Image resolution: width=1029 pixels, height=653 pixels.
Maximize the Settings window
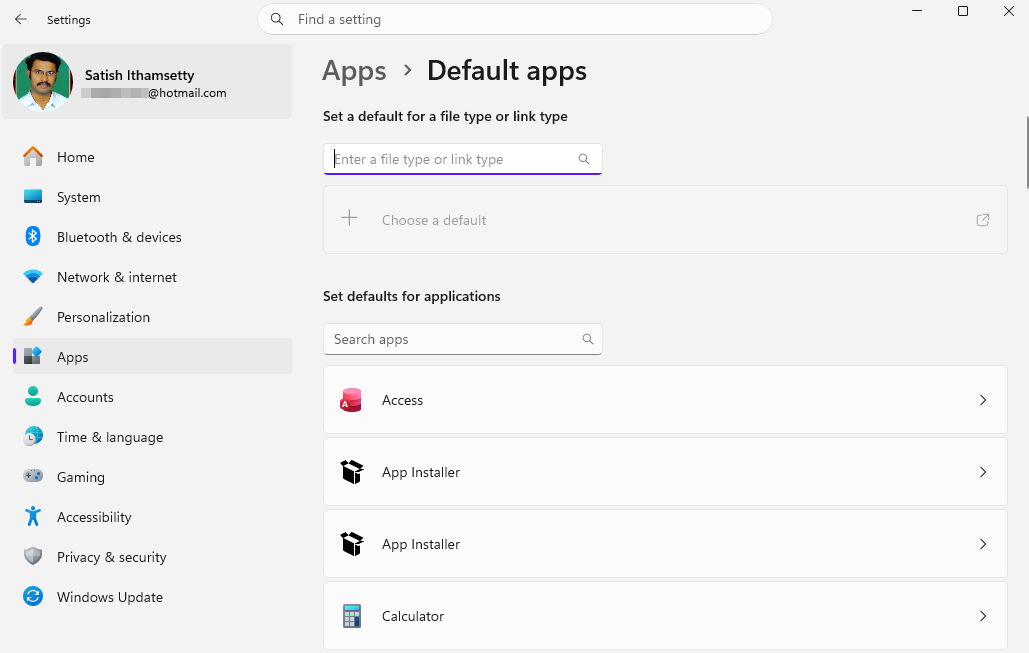(963, 11)
